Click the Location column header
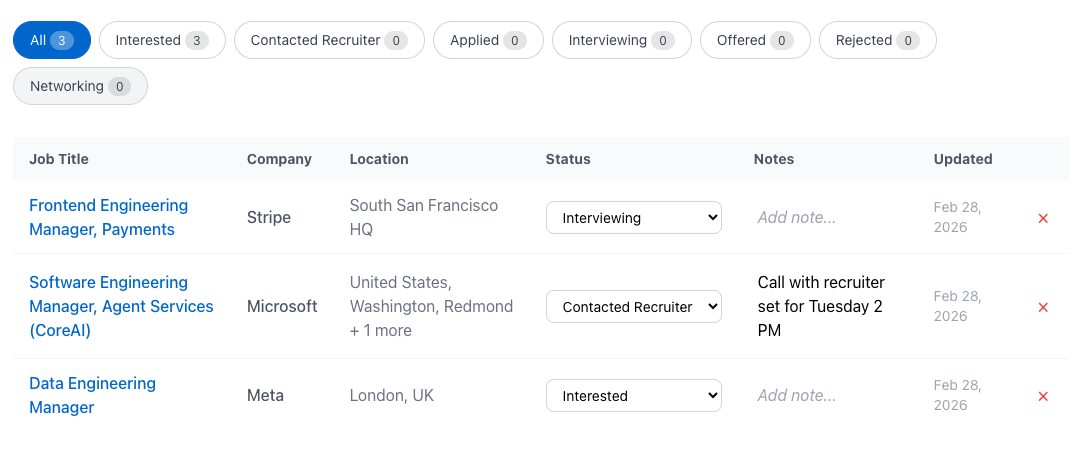 point(379,159)
